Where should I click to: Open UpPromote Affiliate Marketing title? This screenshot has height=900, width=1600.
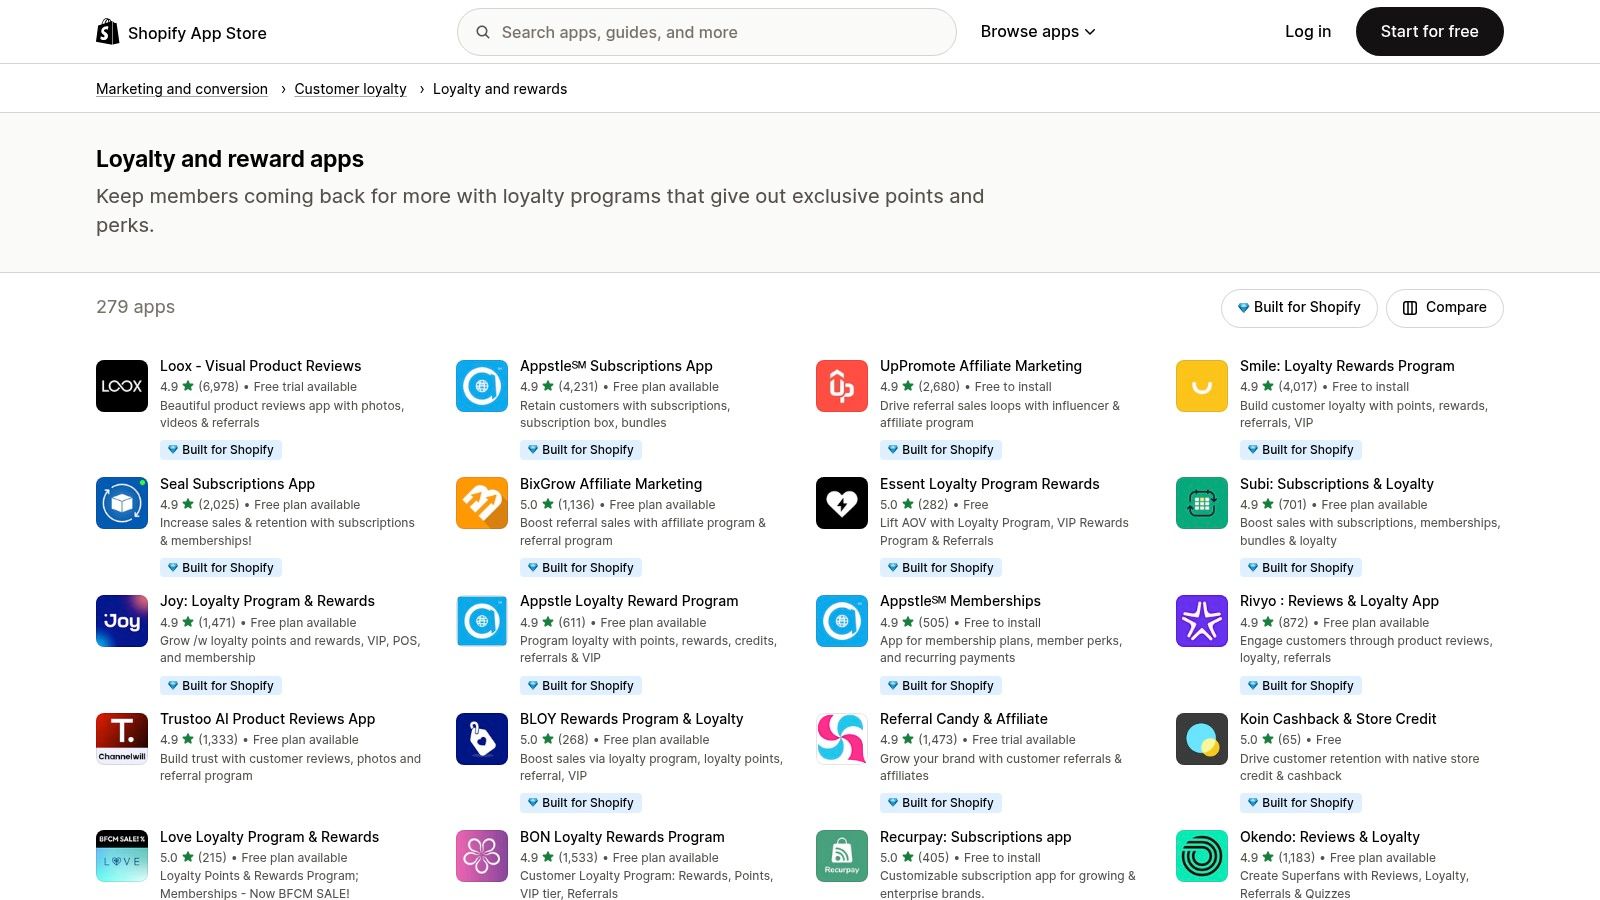click(981, 366)
